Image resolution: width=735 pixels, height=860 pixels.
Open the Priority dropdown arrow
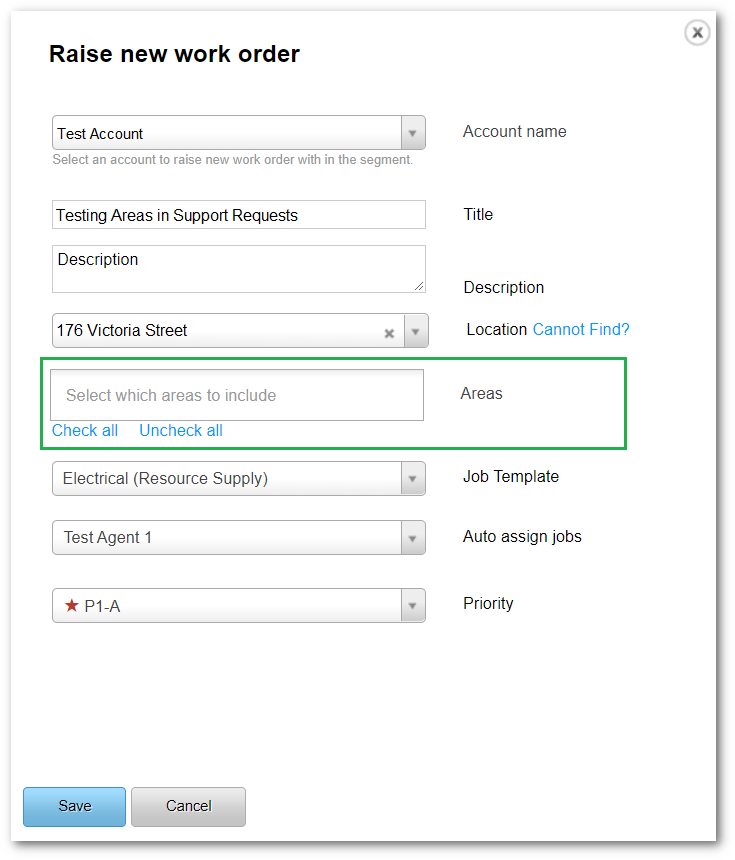point(413,605)
